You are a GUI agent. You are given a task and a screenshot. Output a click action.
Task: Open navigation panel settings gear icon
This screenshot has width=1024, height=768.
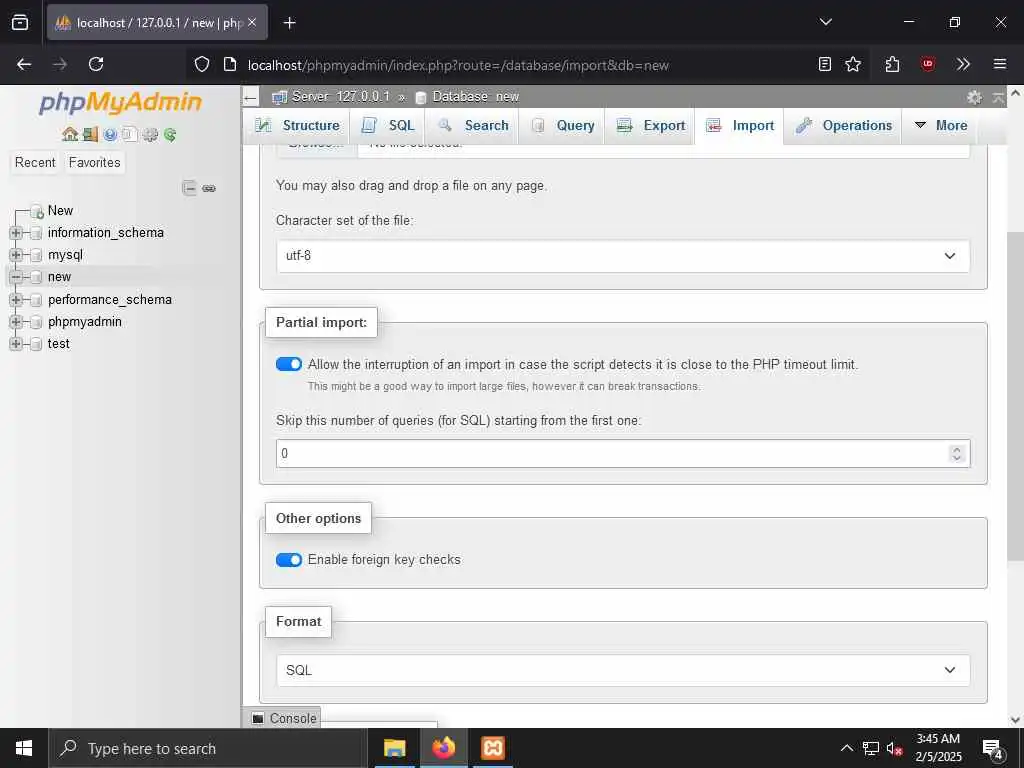(150, 135)
